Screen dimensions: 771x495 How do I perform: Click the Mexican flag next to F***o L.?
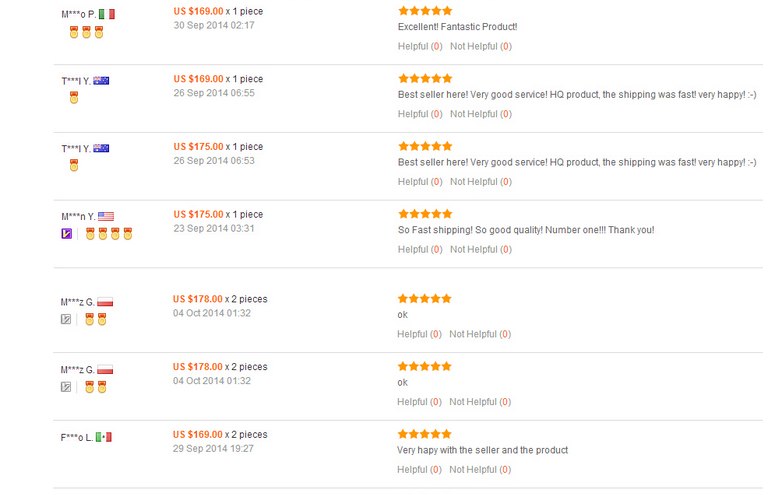104,437
